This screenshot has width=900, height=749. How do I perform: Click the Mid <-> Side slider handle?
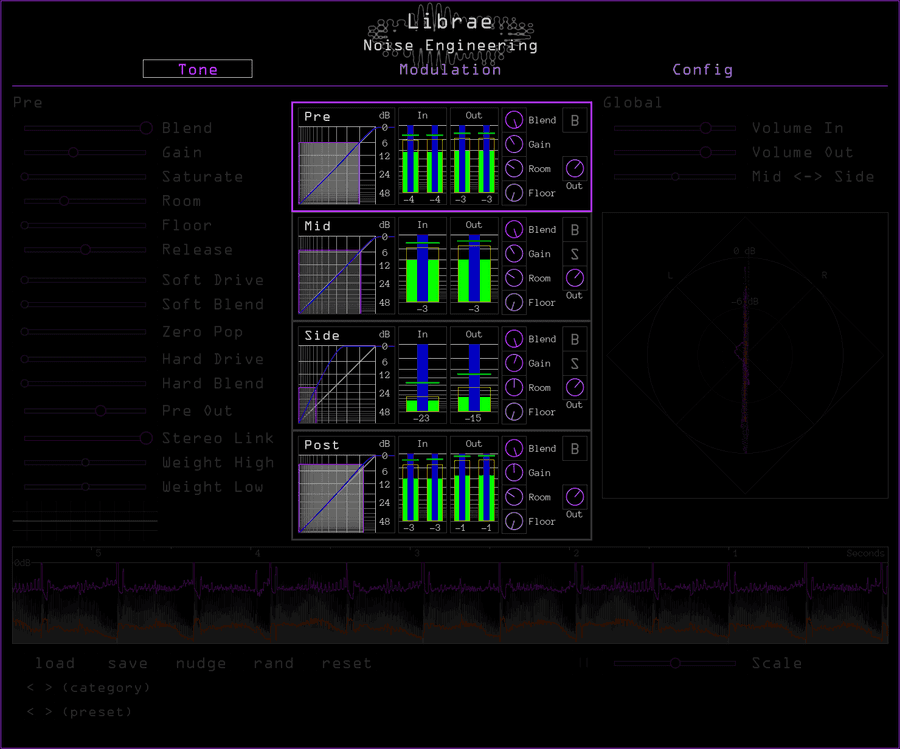point(676,176)
